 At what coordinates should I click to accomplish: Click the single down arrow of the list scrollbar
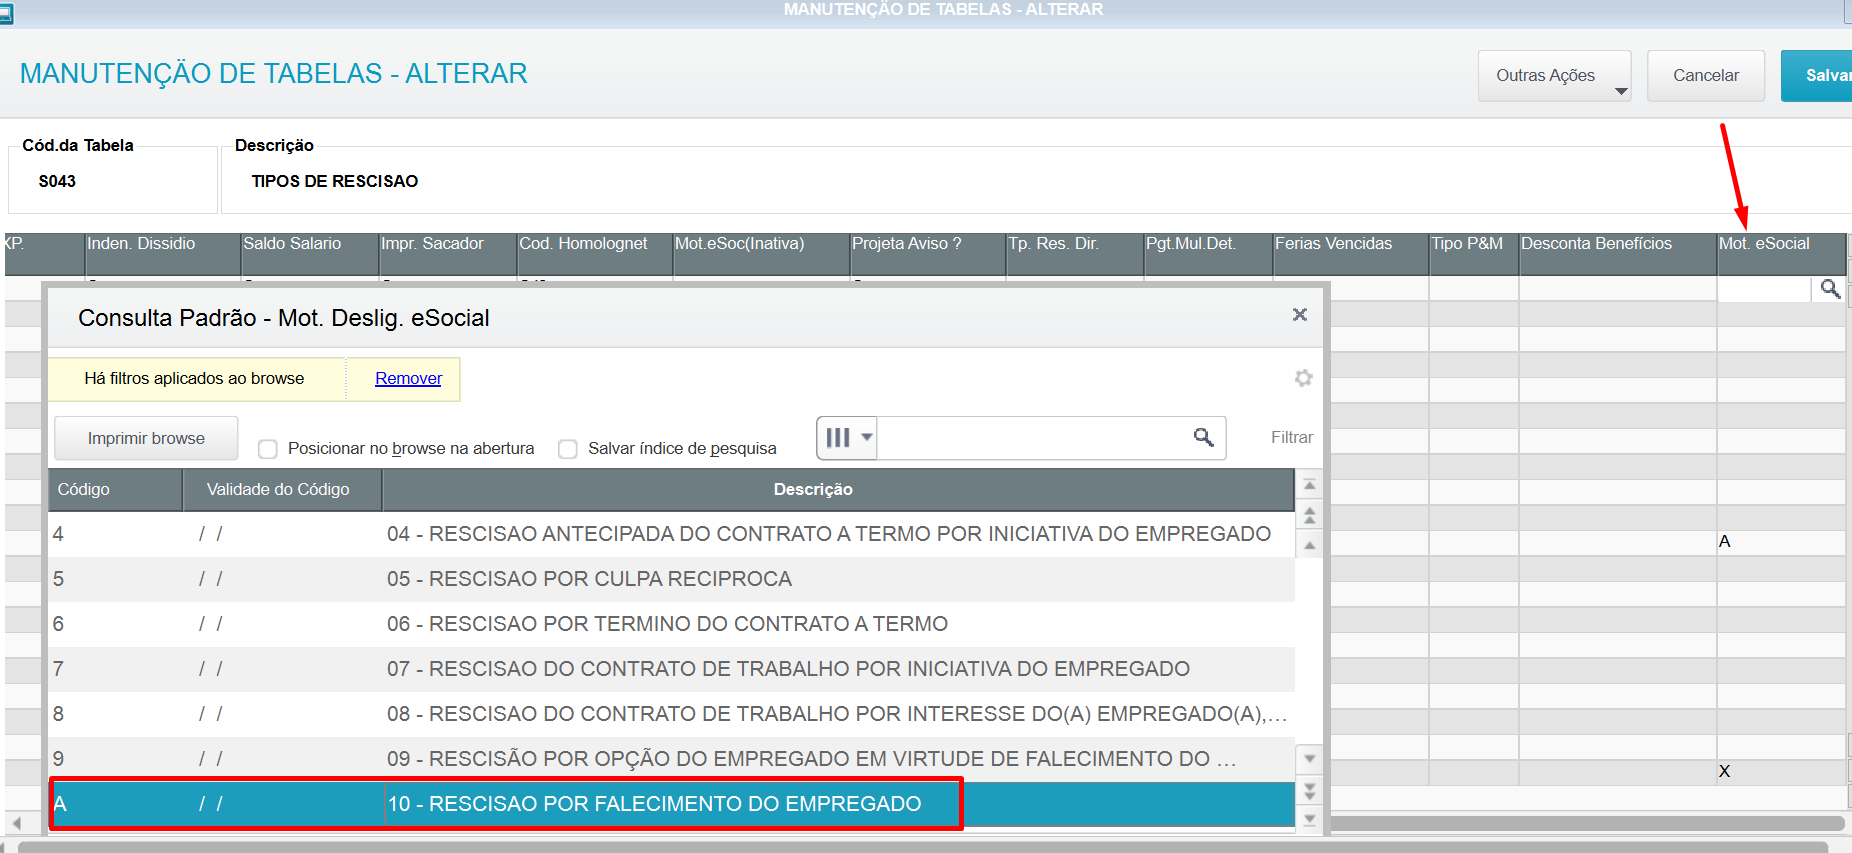(x=1309, y=759)
